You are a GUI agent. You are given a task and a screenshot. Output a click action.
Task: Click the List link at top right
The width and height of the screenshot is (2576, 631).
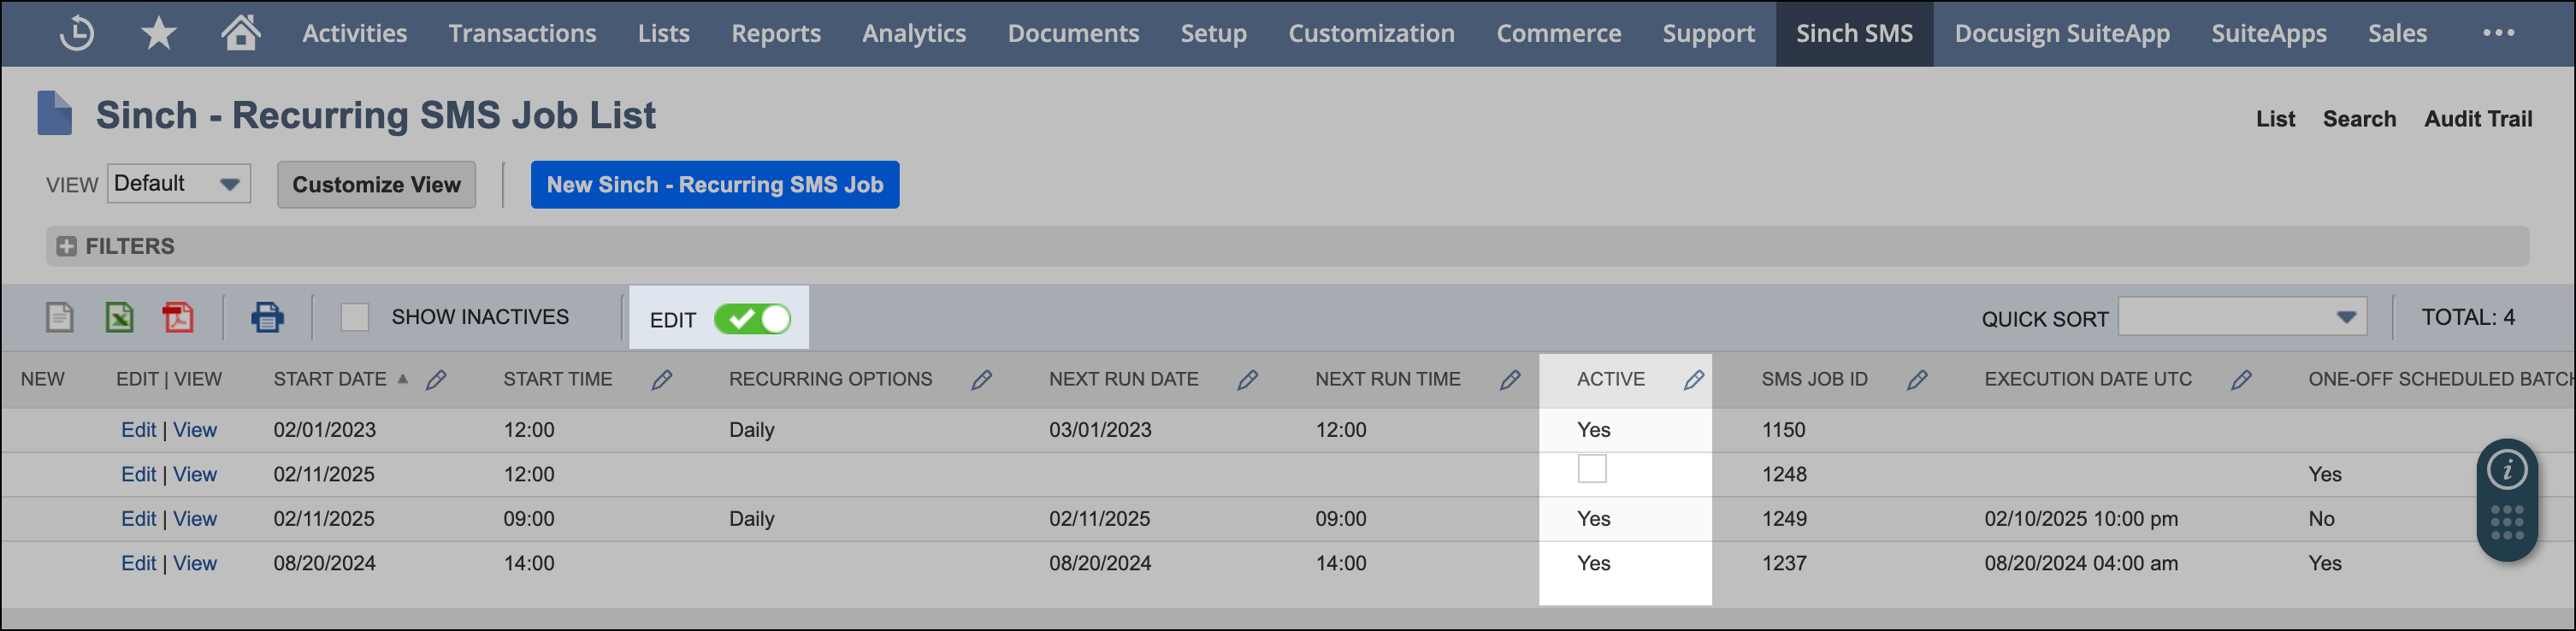pos(2275,119)
